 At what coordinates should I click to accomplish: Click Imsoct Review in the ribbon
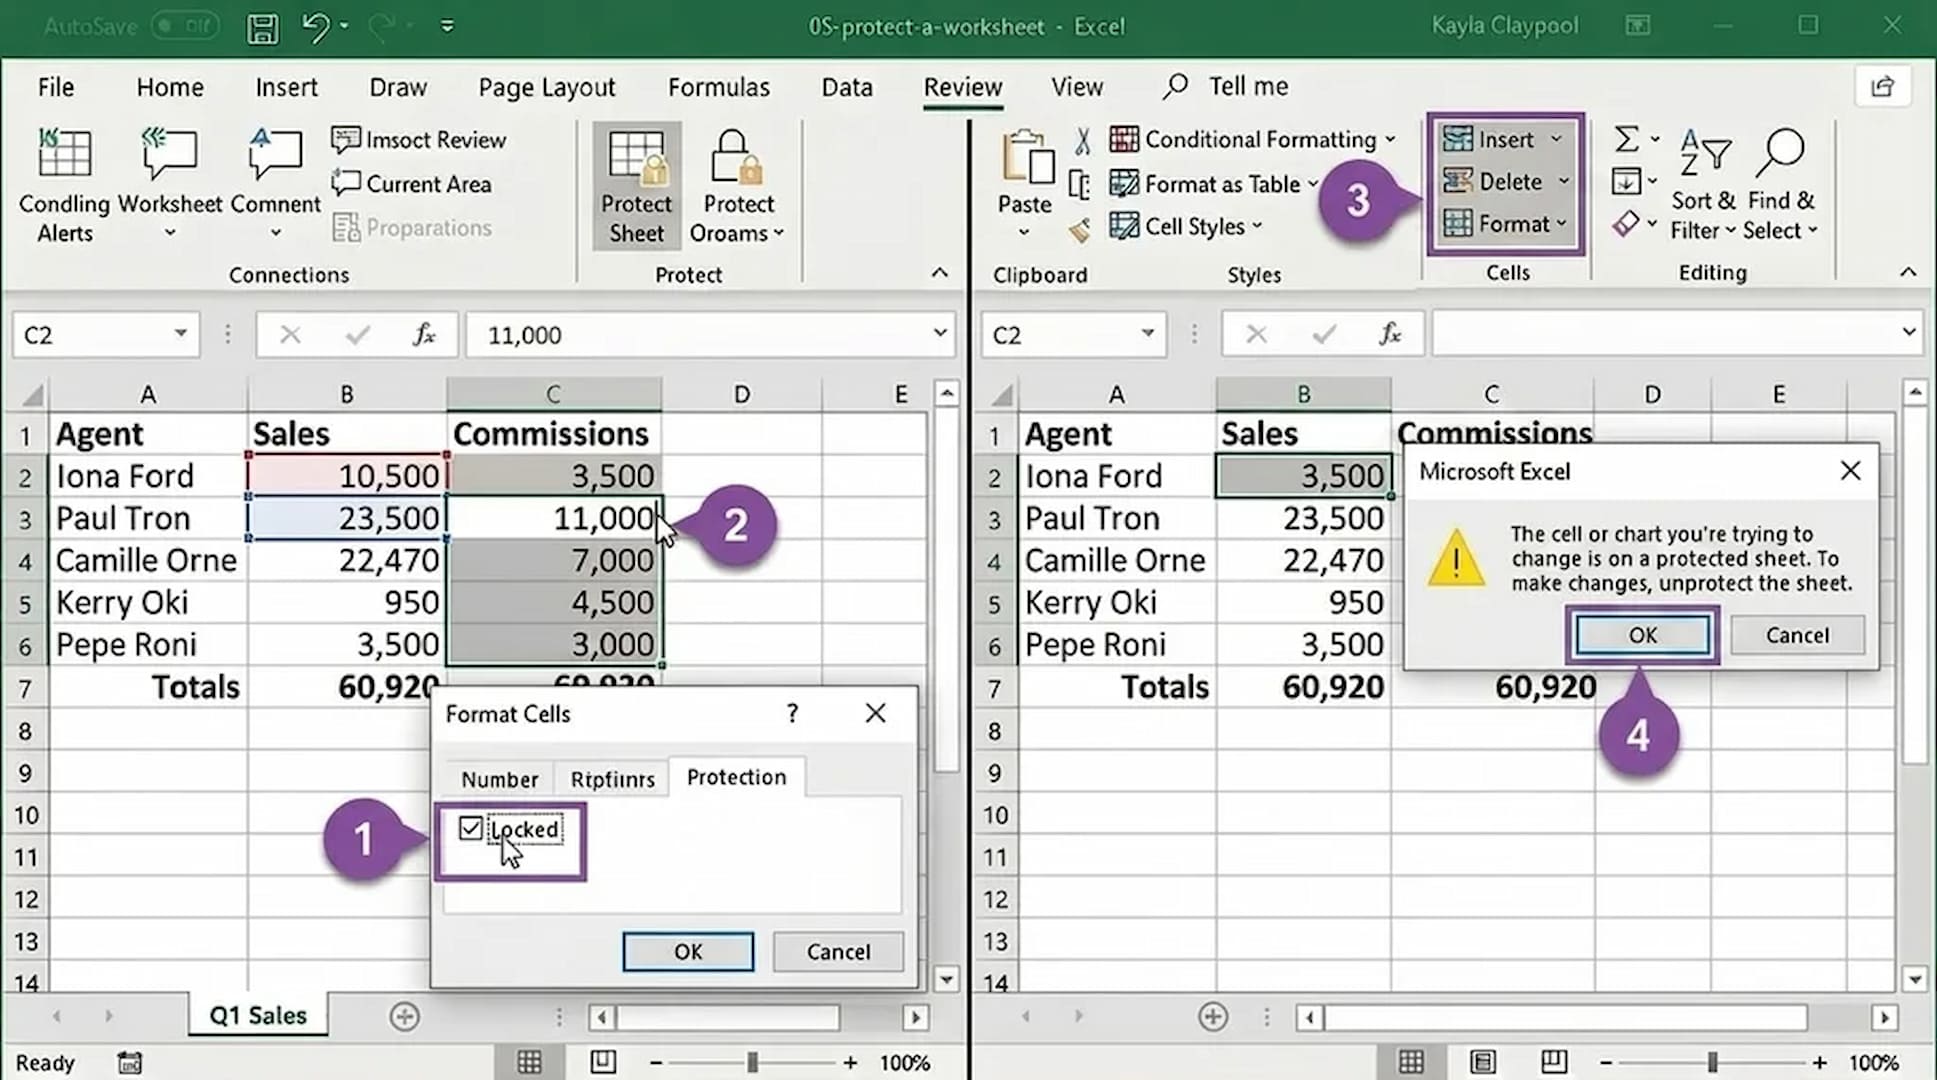tap(419, 140)
